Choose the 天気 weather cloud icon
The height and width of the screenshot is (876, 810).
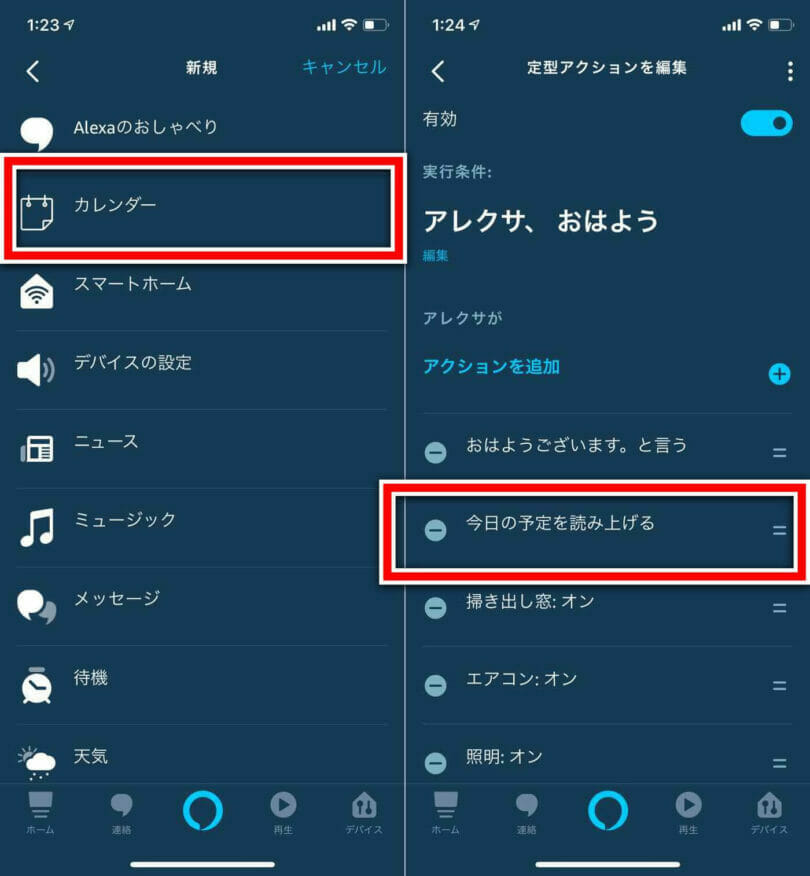(x=37, y=763)
